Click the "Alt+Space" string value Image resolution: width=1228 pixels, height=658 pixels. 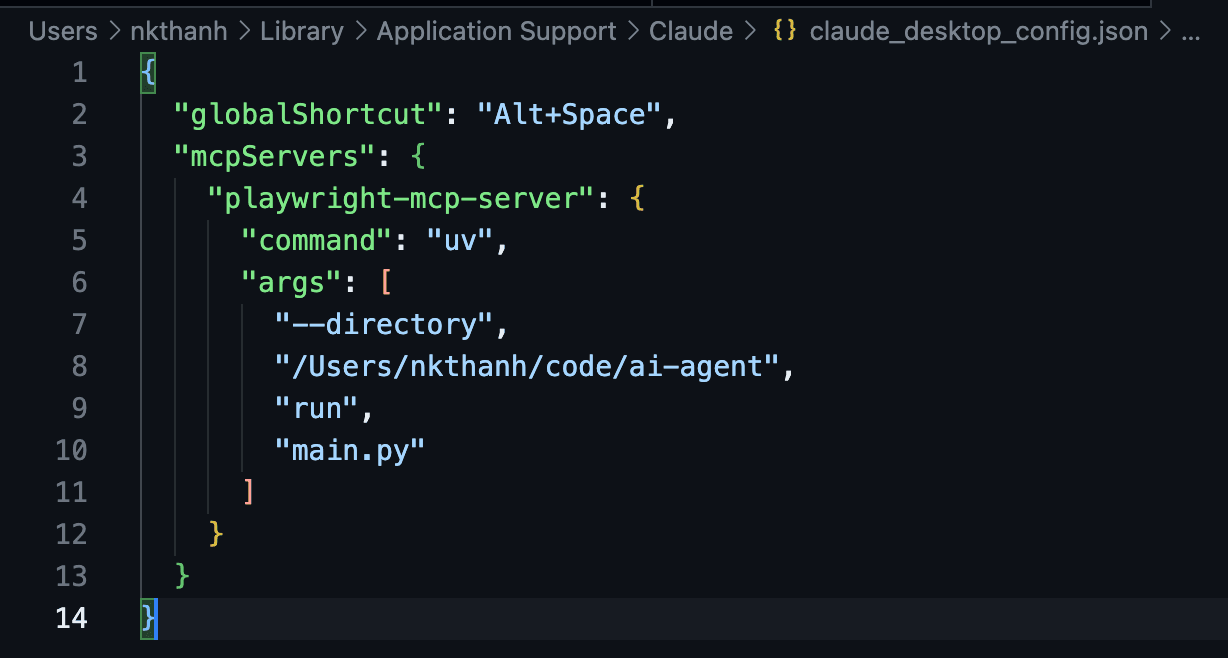[x=577, y=115]
